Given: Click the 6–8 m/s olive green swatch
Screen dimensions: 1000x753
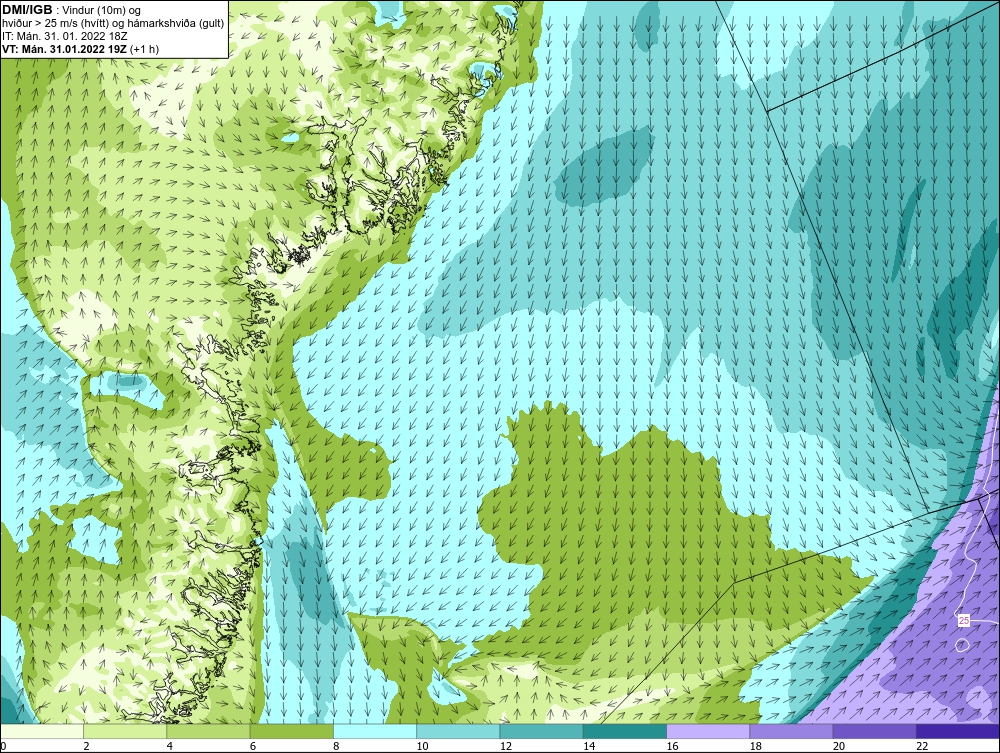Looking at the screenshot, I should (291, 731).
